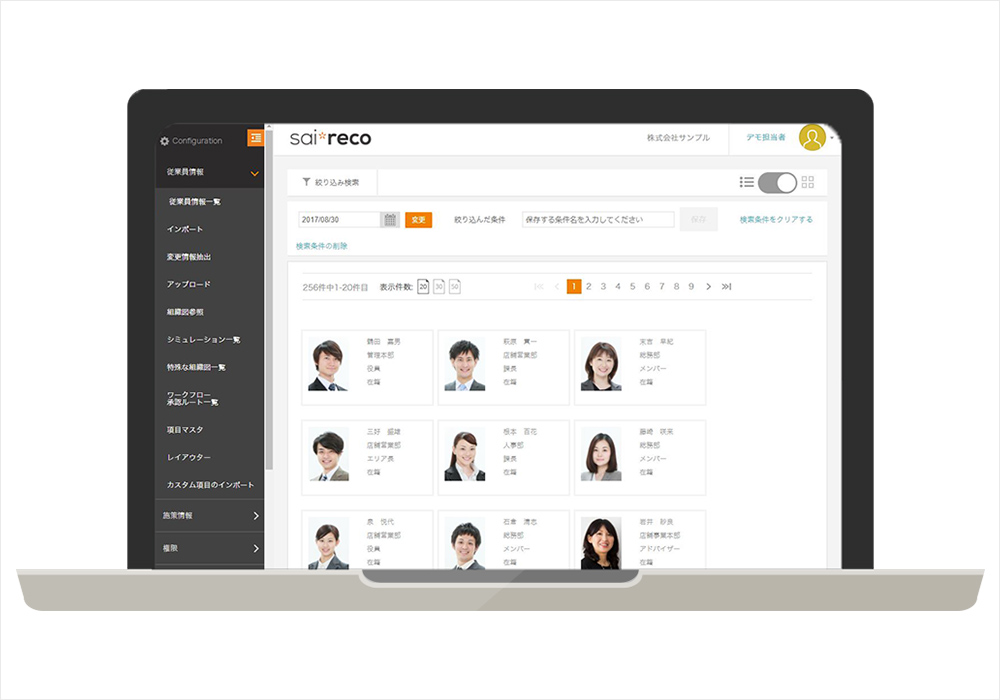Select the grid view icon
This screenshot has height=700, width=1000.
click(808, 182)
